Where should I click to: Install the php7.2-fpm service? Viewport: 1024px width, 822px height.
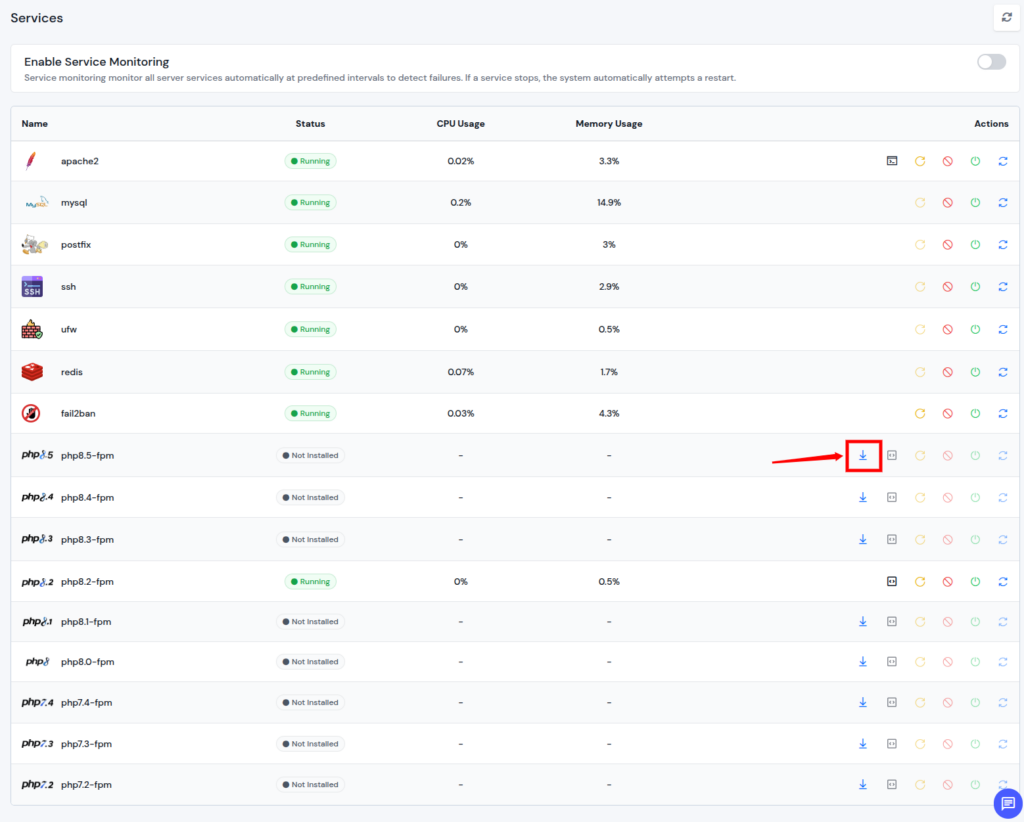coord(863,784)
